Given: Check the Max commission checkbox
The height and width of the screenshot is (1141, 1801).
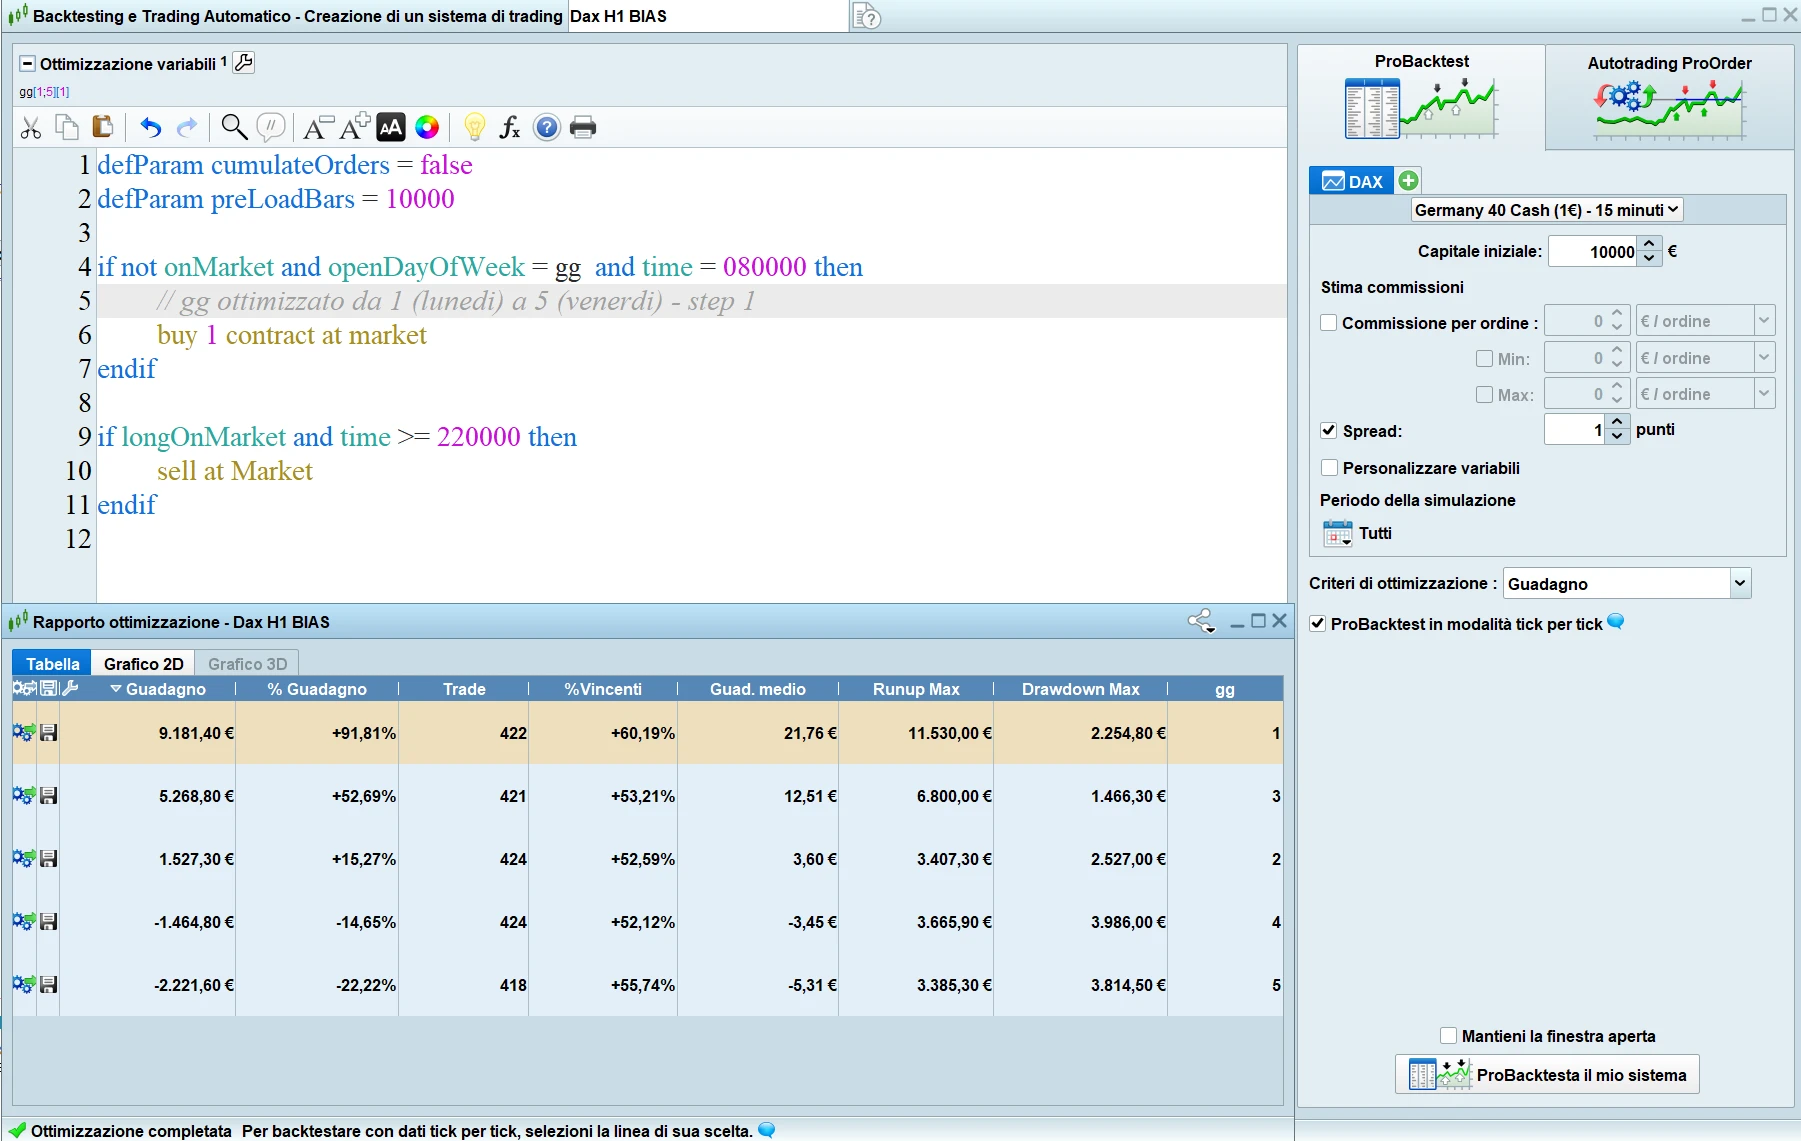Looking at the screenshot, I should (x=1485, y=395).
